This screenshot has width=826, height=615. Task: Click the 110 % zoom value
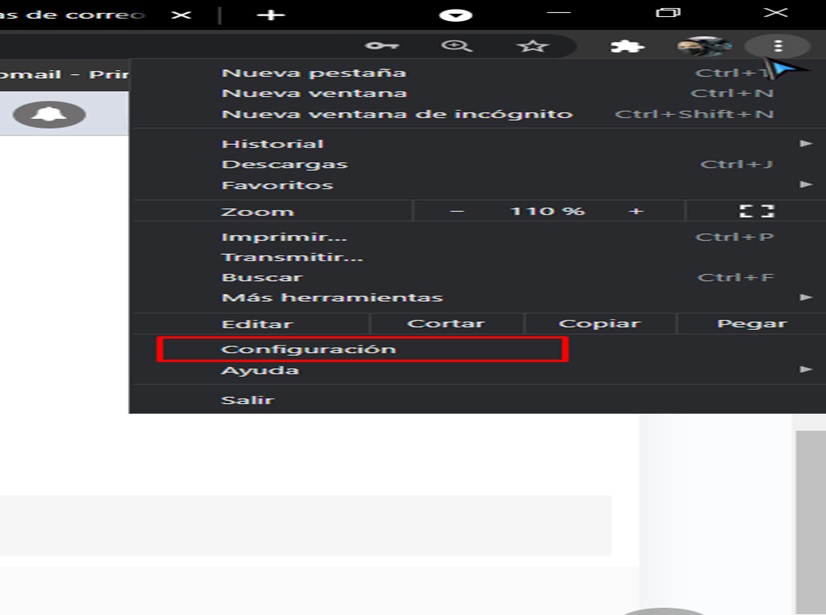(x=547, y=211)
